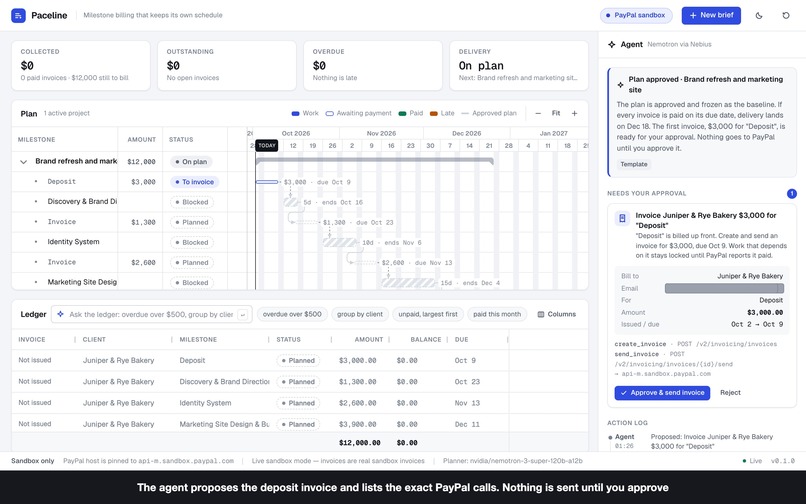Click the COLLECTED summary card
The height and width of the screenshot is (504, 806).
(x=81, y=65)
